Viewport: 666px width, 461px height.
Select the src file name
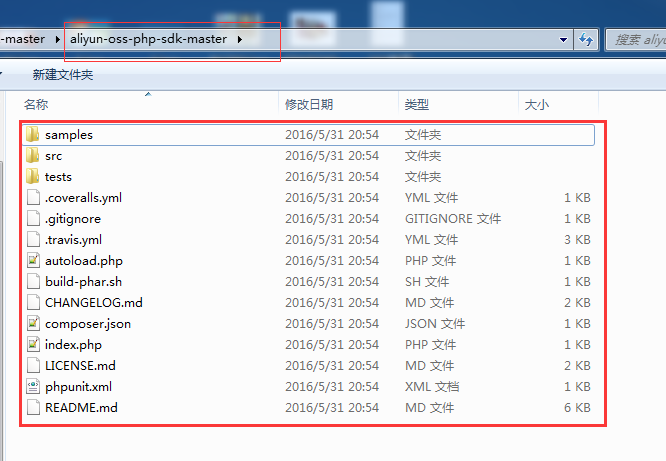54,156
